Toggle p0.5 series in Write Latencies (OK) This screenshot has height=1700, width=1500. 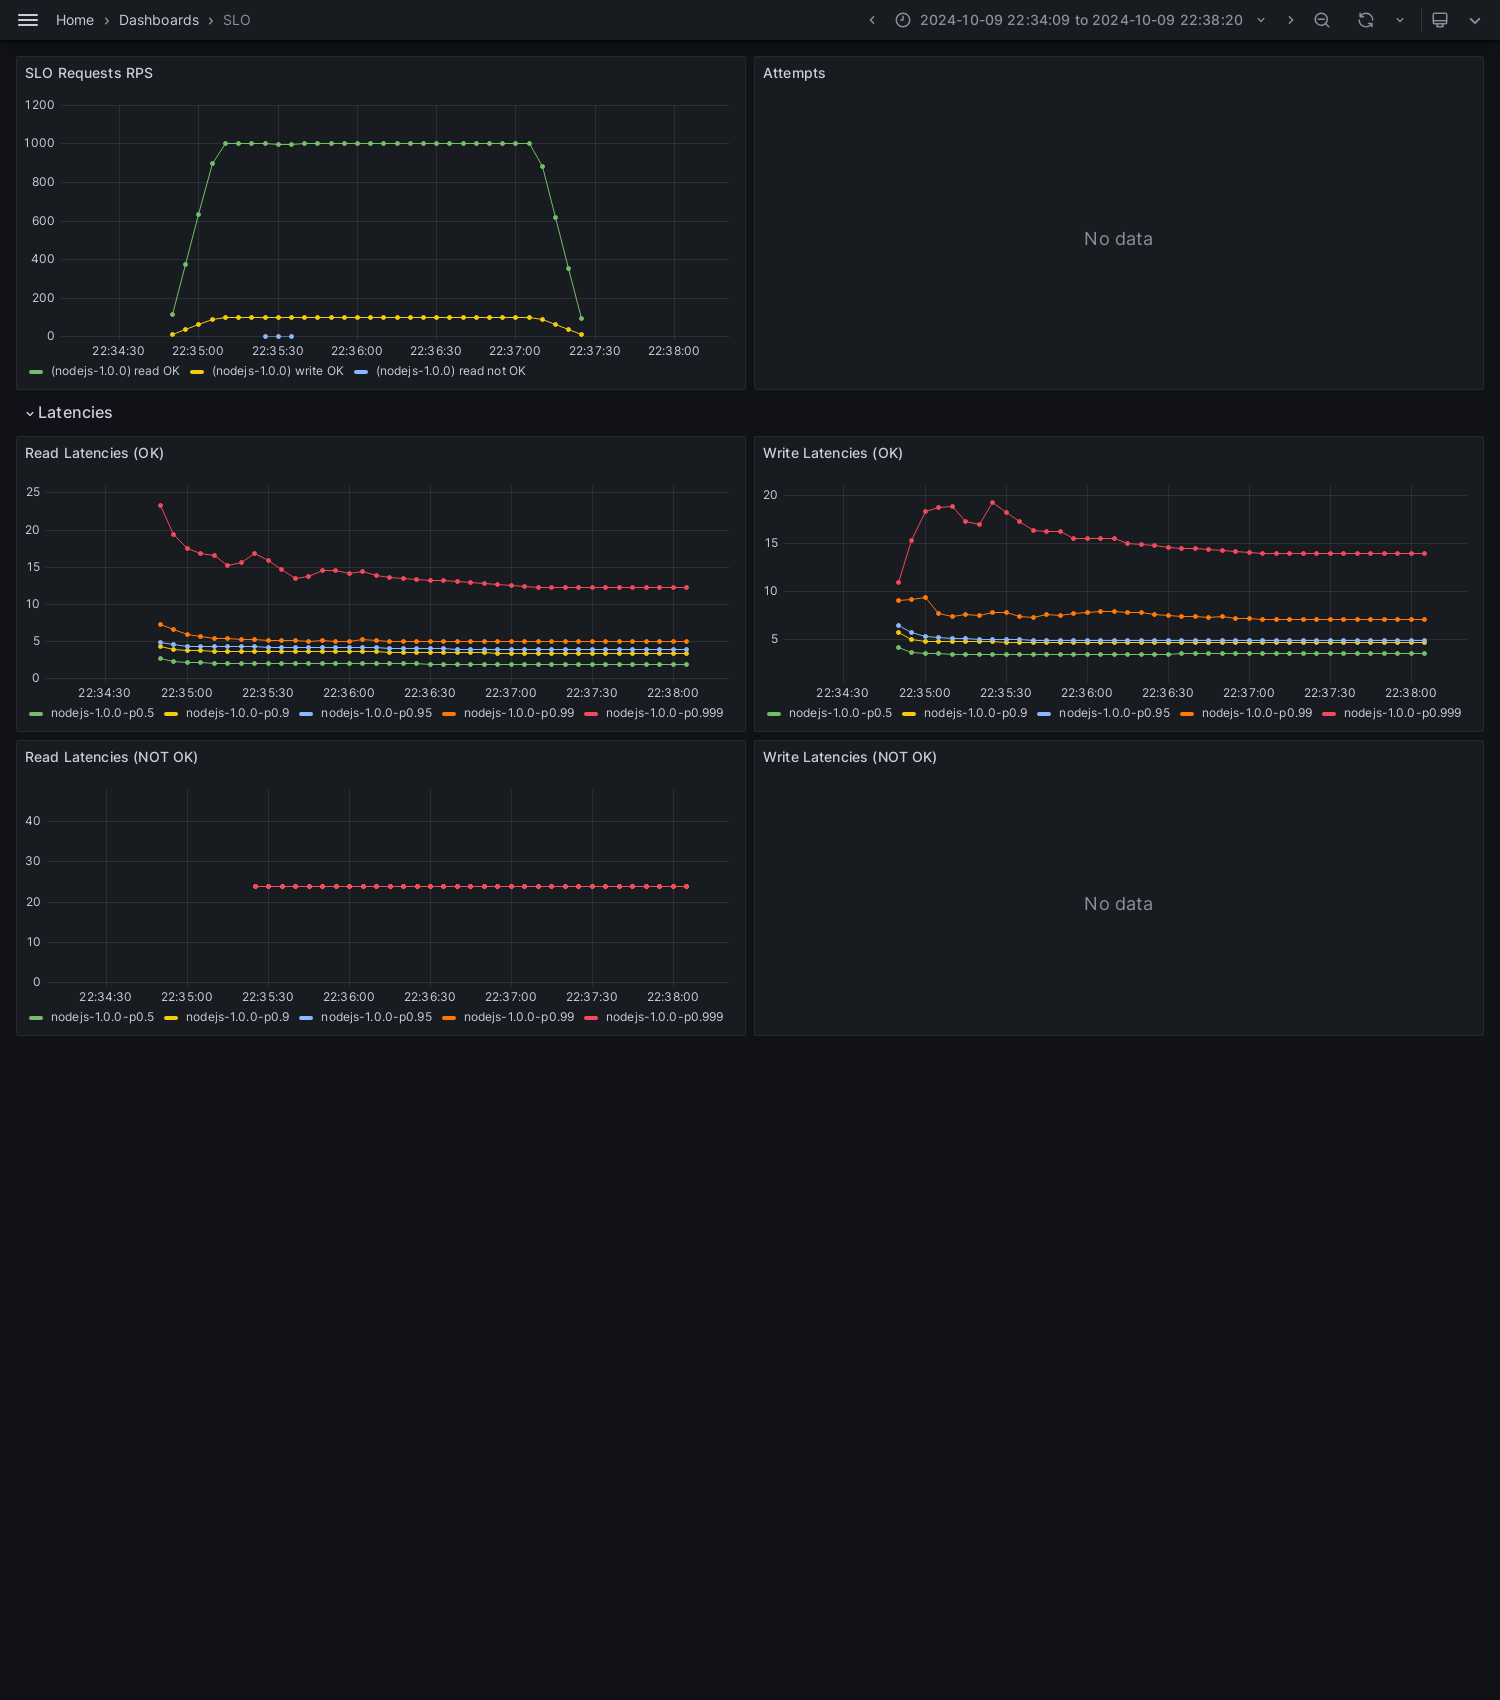click(x=840, y=713)
